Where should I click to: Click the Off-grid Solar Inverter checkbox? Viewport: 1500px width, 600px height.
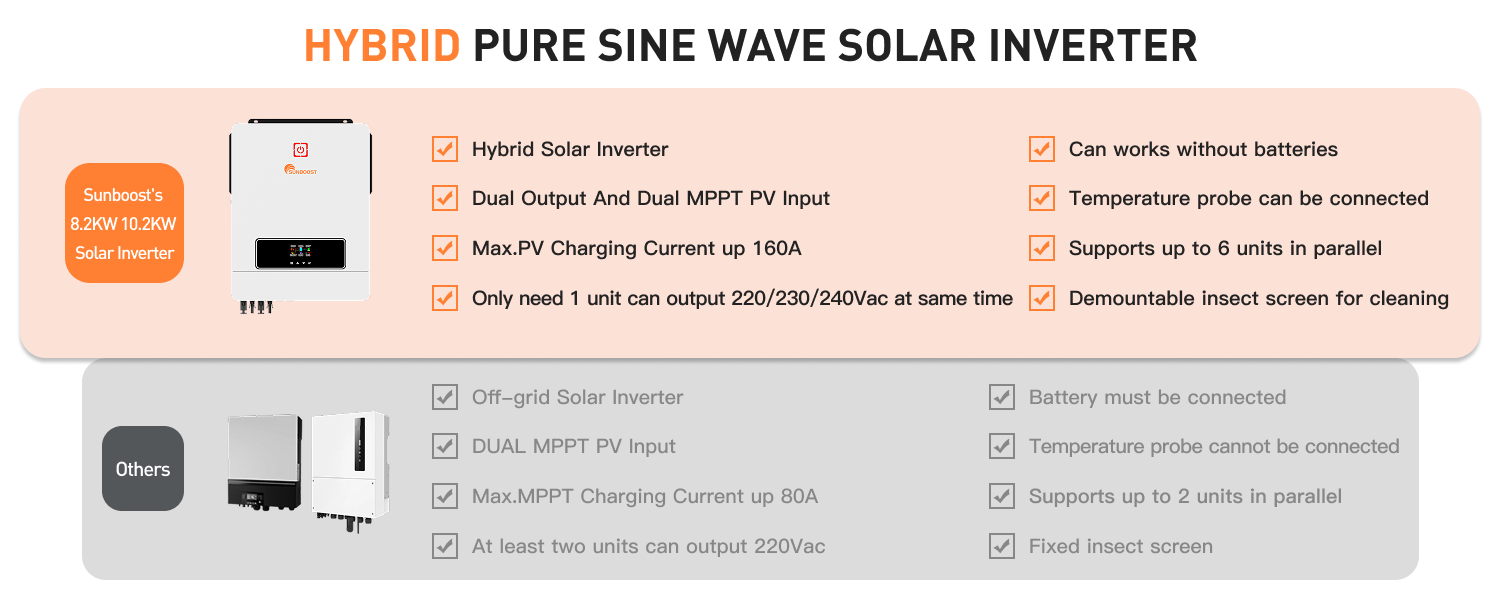point(445,397)
